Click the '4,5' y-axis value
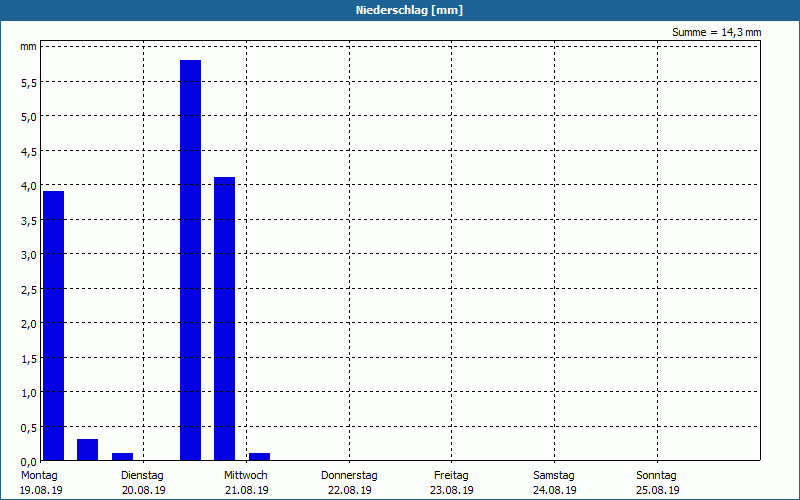Image resolution: width=800 pixels, height=500 pixels. tap(29, 152)
